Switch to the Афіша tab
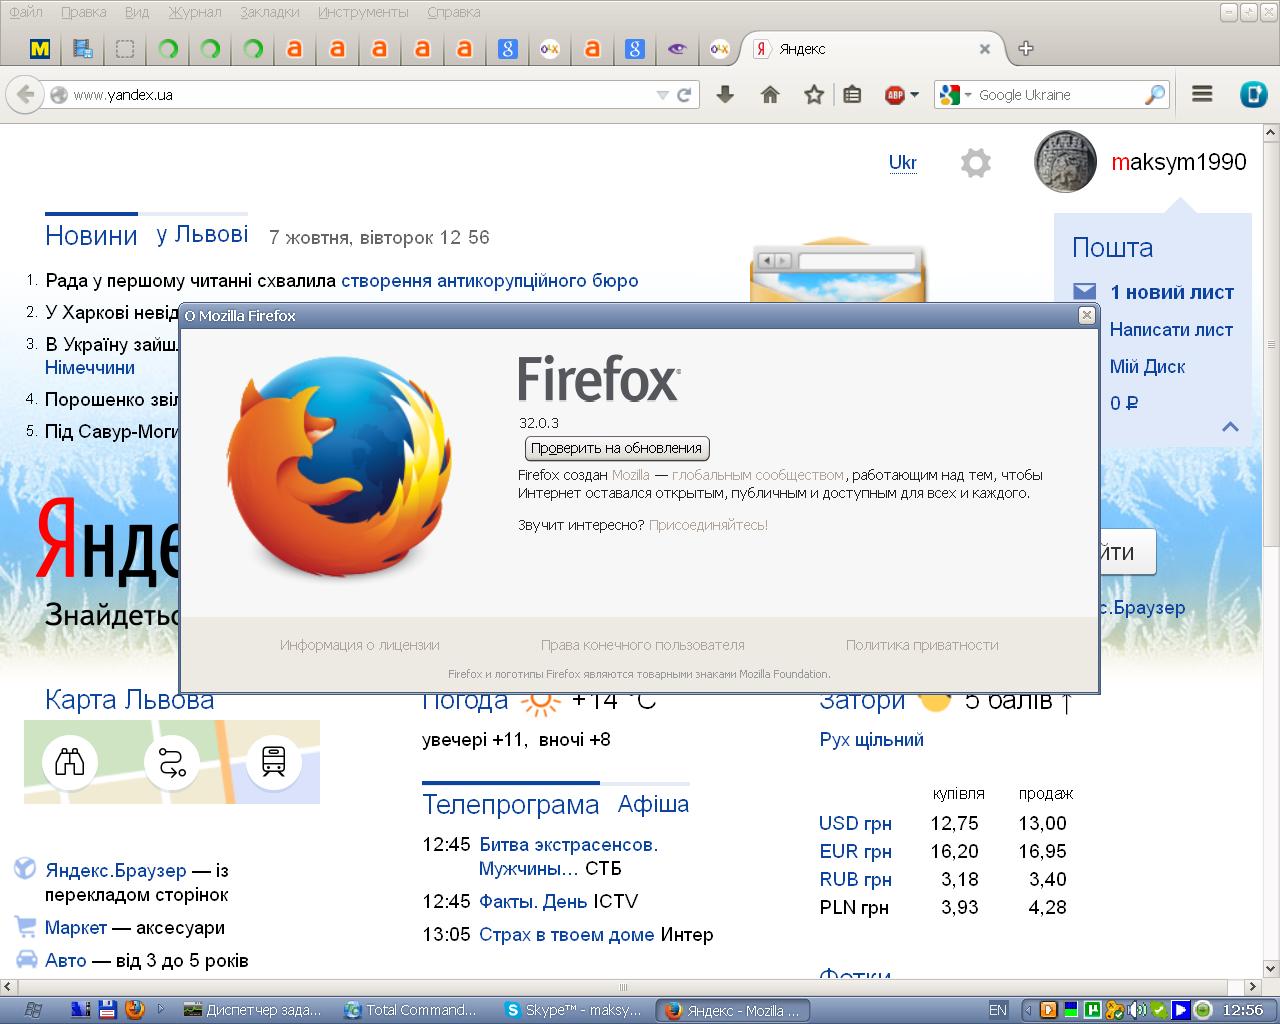The height and width of the screenshot is (1024, 1280). tap(653, 804)
